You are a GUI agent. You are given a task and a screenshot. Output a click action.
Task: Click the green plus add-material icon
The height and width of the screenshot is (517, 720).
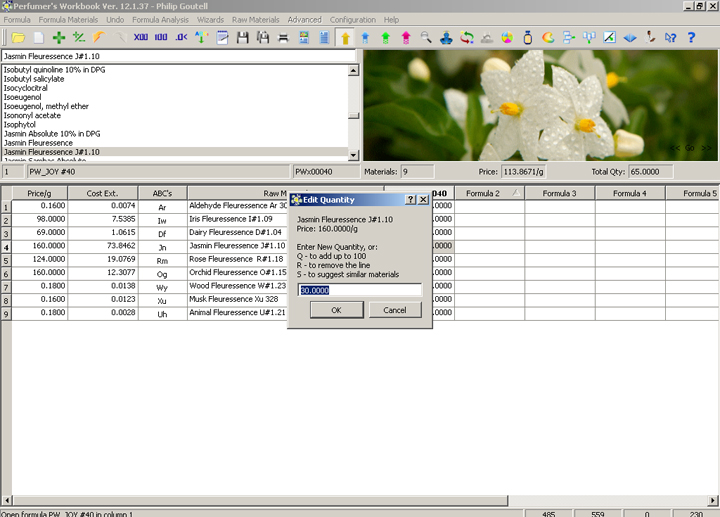pyautogui.click(x=59, y=38)
